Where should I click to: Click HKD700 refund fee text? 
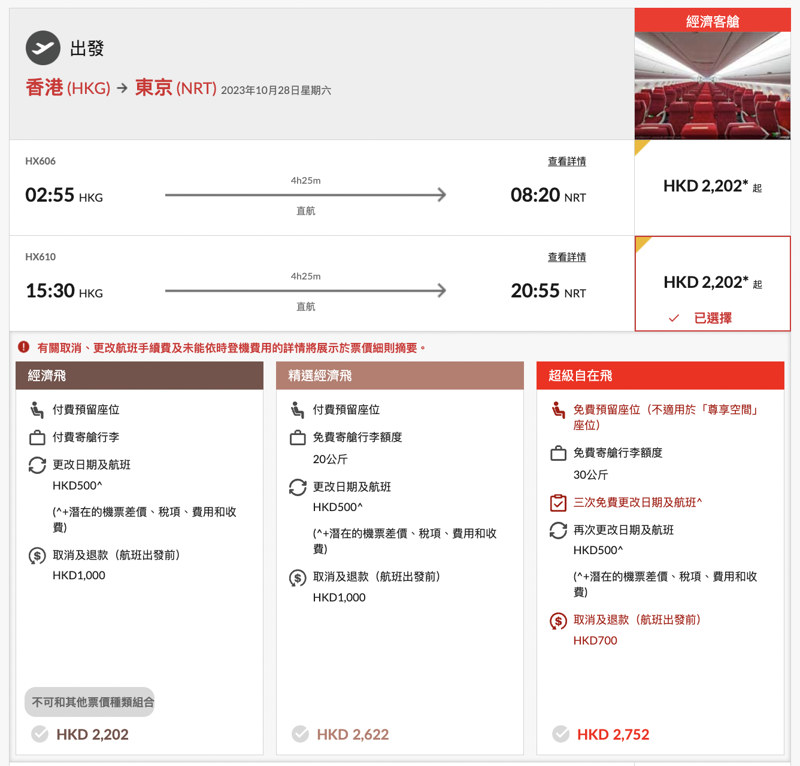[x=595, y=640]
